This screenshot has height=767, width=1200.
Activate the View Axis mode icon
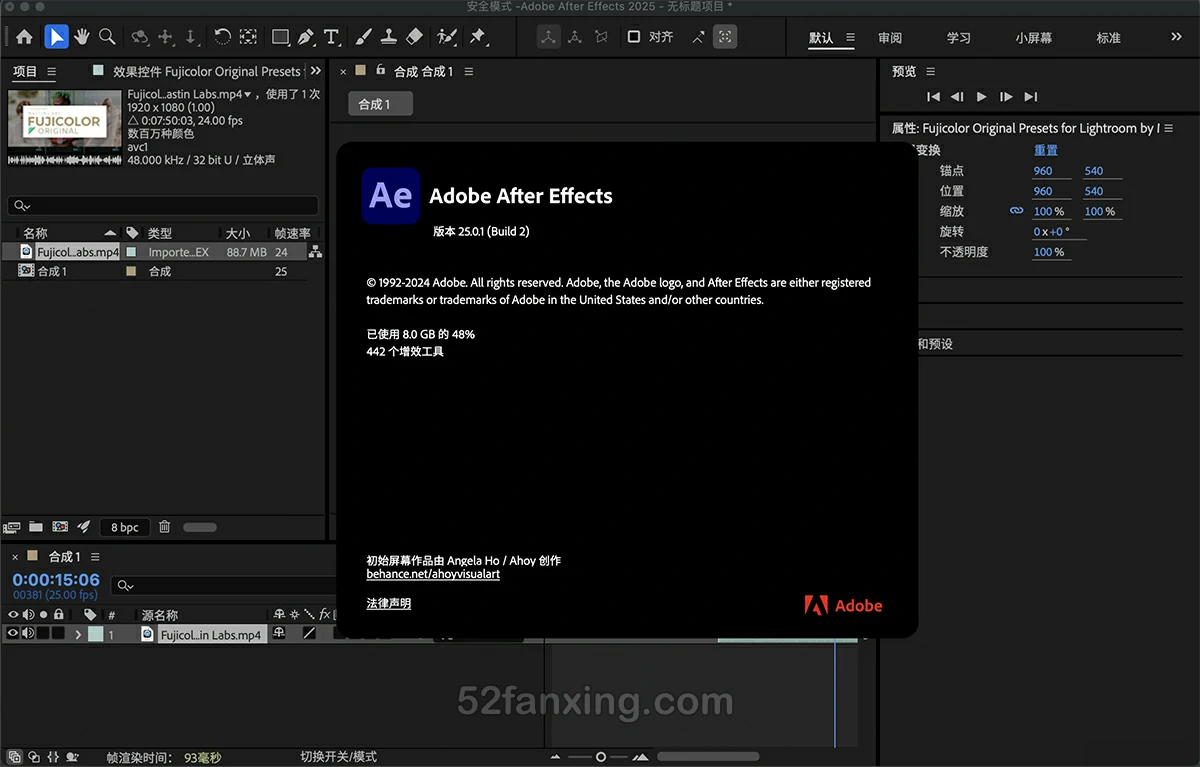601,37
